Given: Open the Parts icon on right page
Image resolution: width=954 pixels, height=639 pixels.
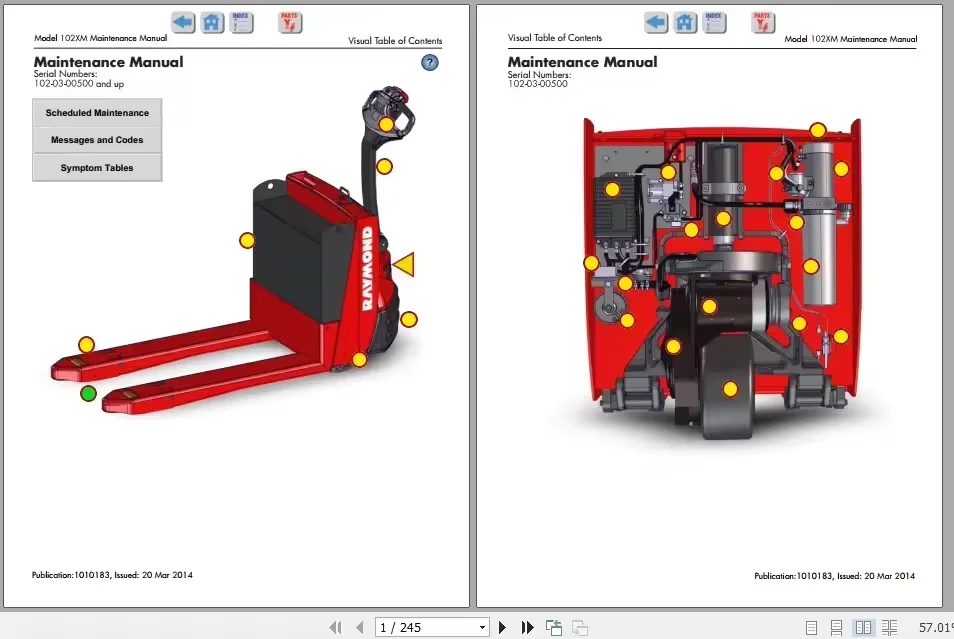Looking at the screenshot, I should click(x=763, y=22).
